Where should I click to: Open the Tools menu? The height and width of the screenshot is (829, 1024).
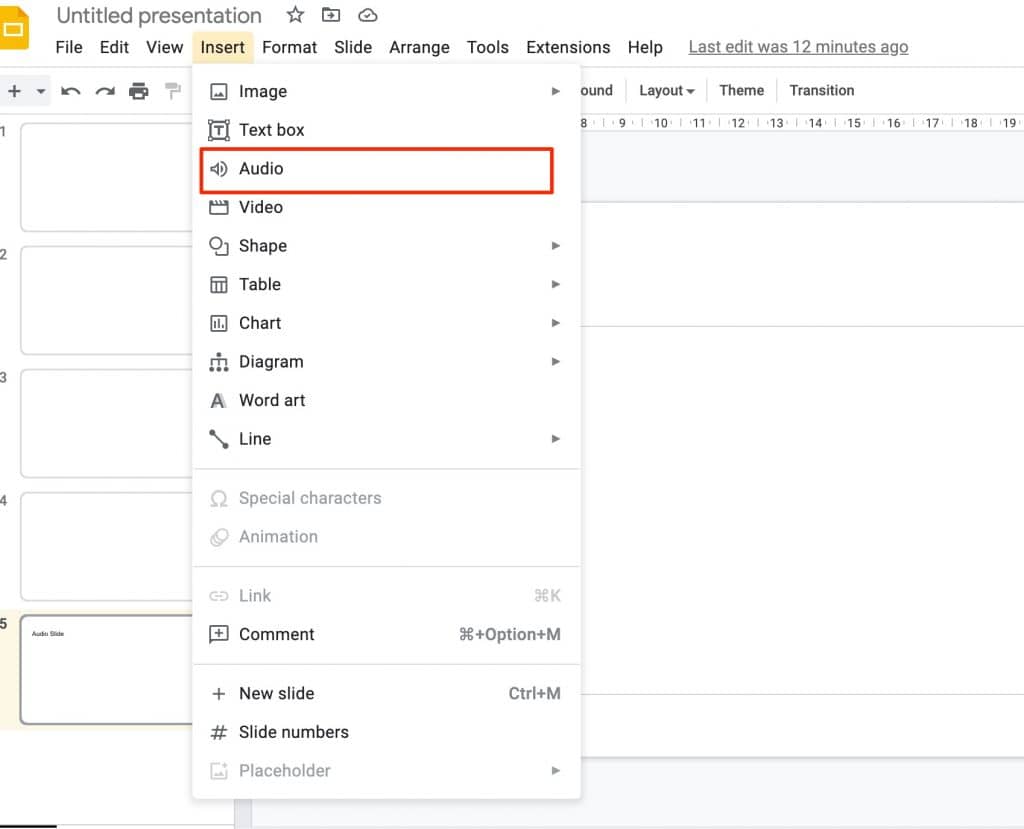(x=487, y=47)
